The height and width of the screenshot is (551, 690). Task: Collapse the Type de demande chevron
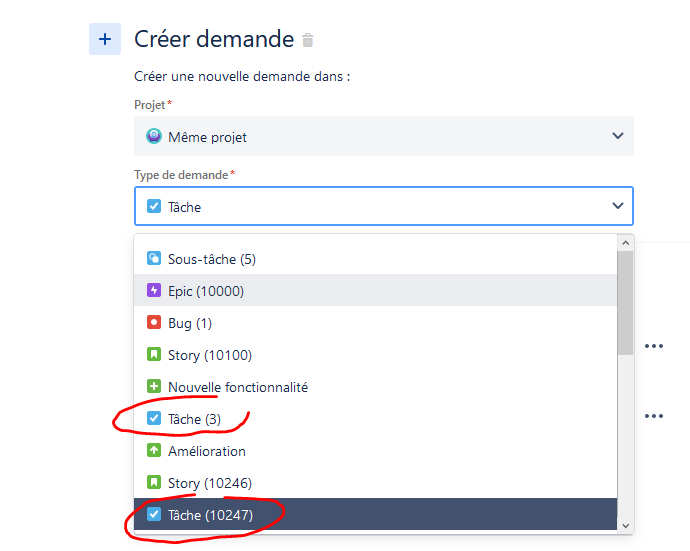[618, 206]
